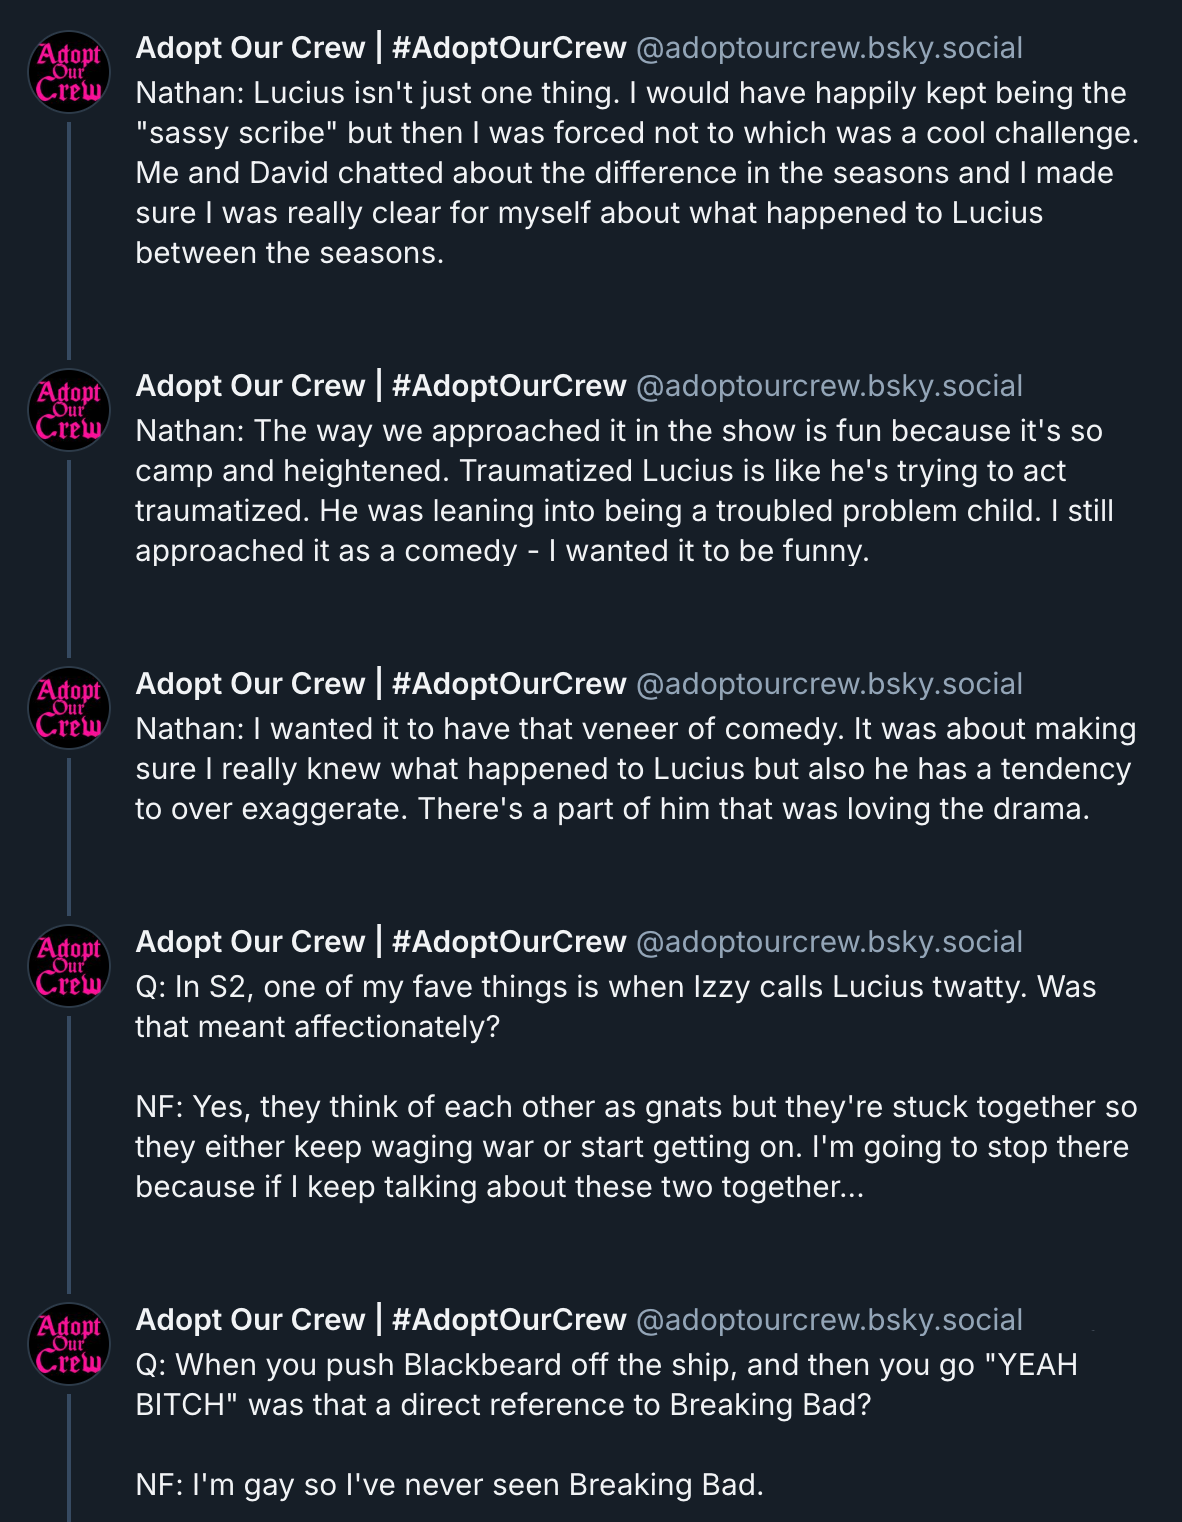
Task: Click avatar on the "sassy scribe" post
Action: 68,72
